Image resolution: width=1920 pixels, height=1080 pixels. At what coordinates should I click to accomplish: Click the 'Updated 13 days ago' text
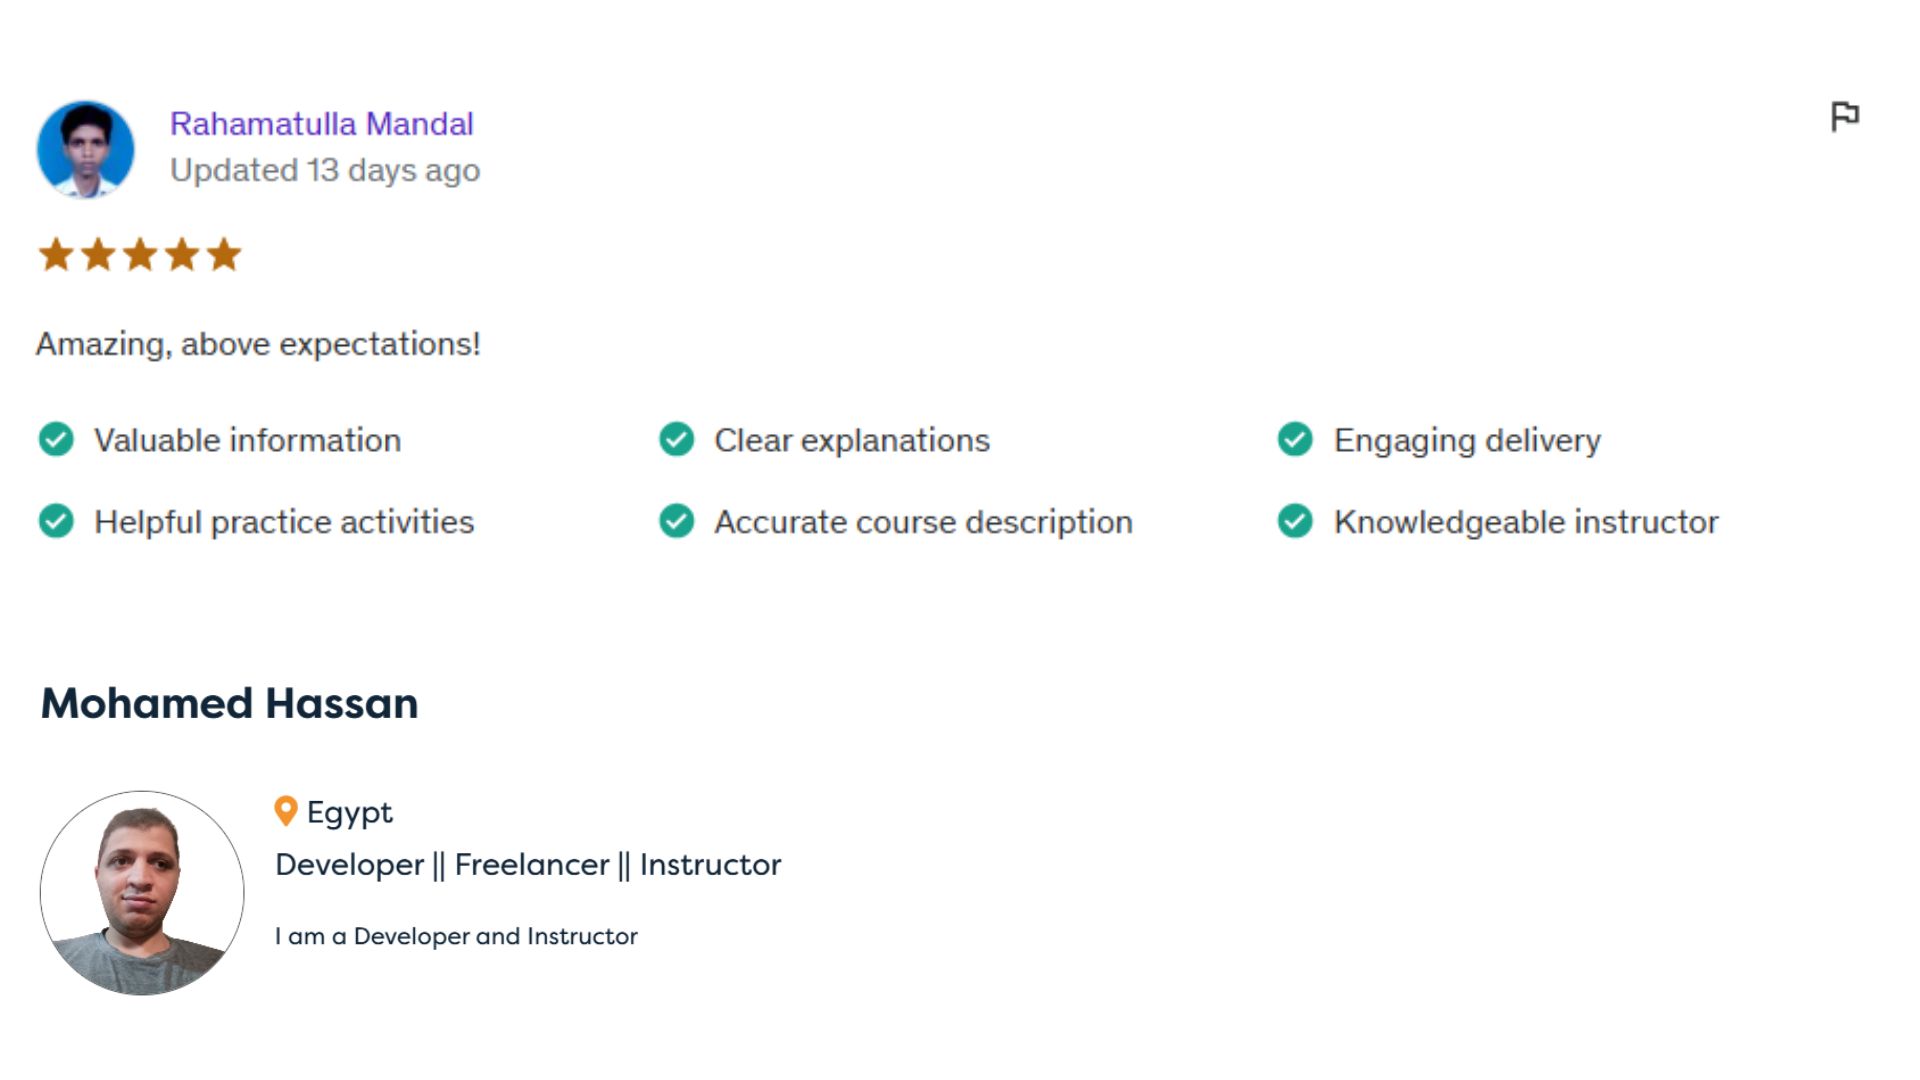(x=325, y=170)
